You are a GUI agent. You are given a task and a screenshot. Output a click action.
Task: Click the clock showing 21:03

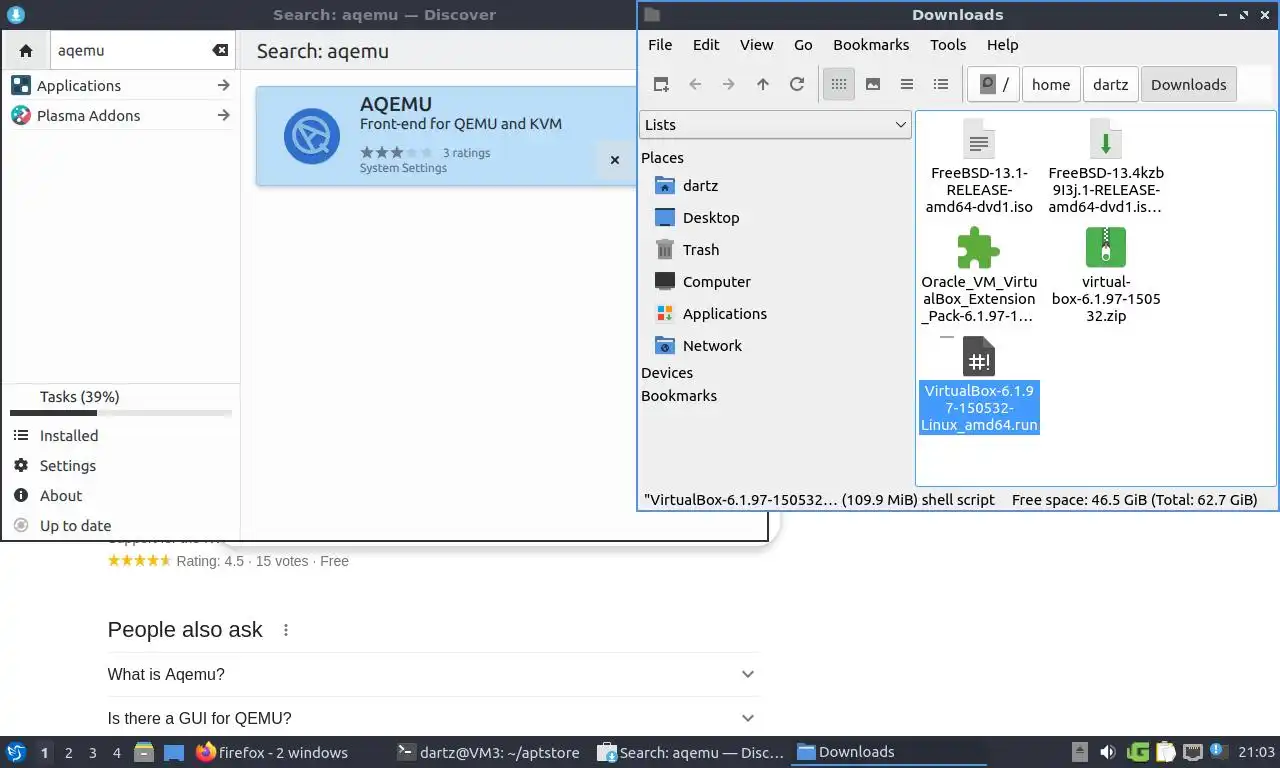coord(1257,752)
